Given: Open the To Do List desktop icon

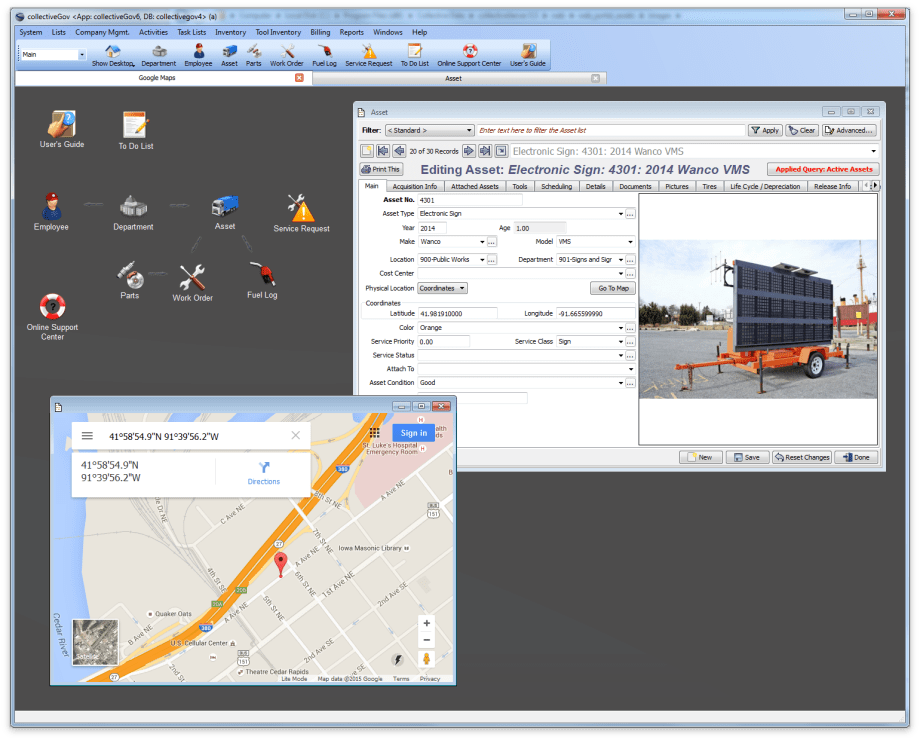Looking at the screenshot, I should (135, 130).
